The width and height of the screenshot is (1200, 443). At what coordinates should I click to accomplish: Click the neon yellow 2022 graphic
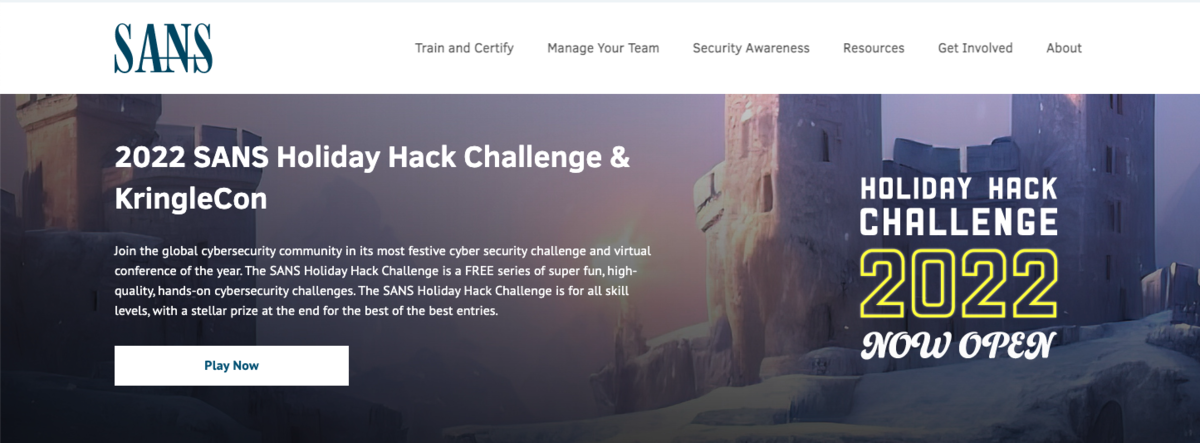coord(959,281)
